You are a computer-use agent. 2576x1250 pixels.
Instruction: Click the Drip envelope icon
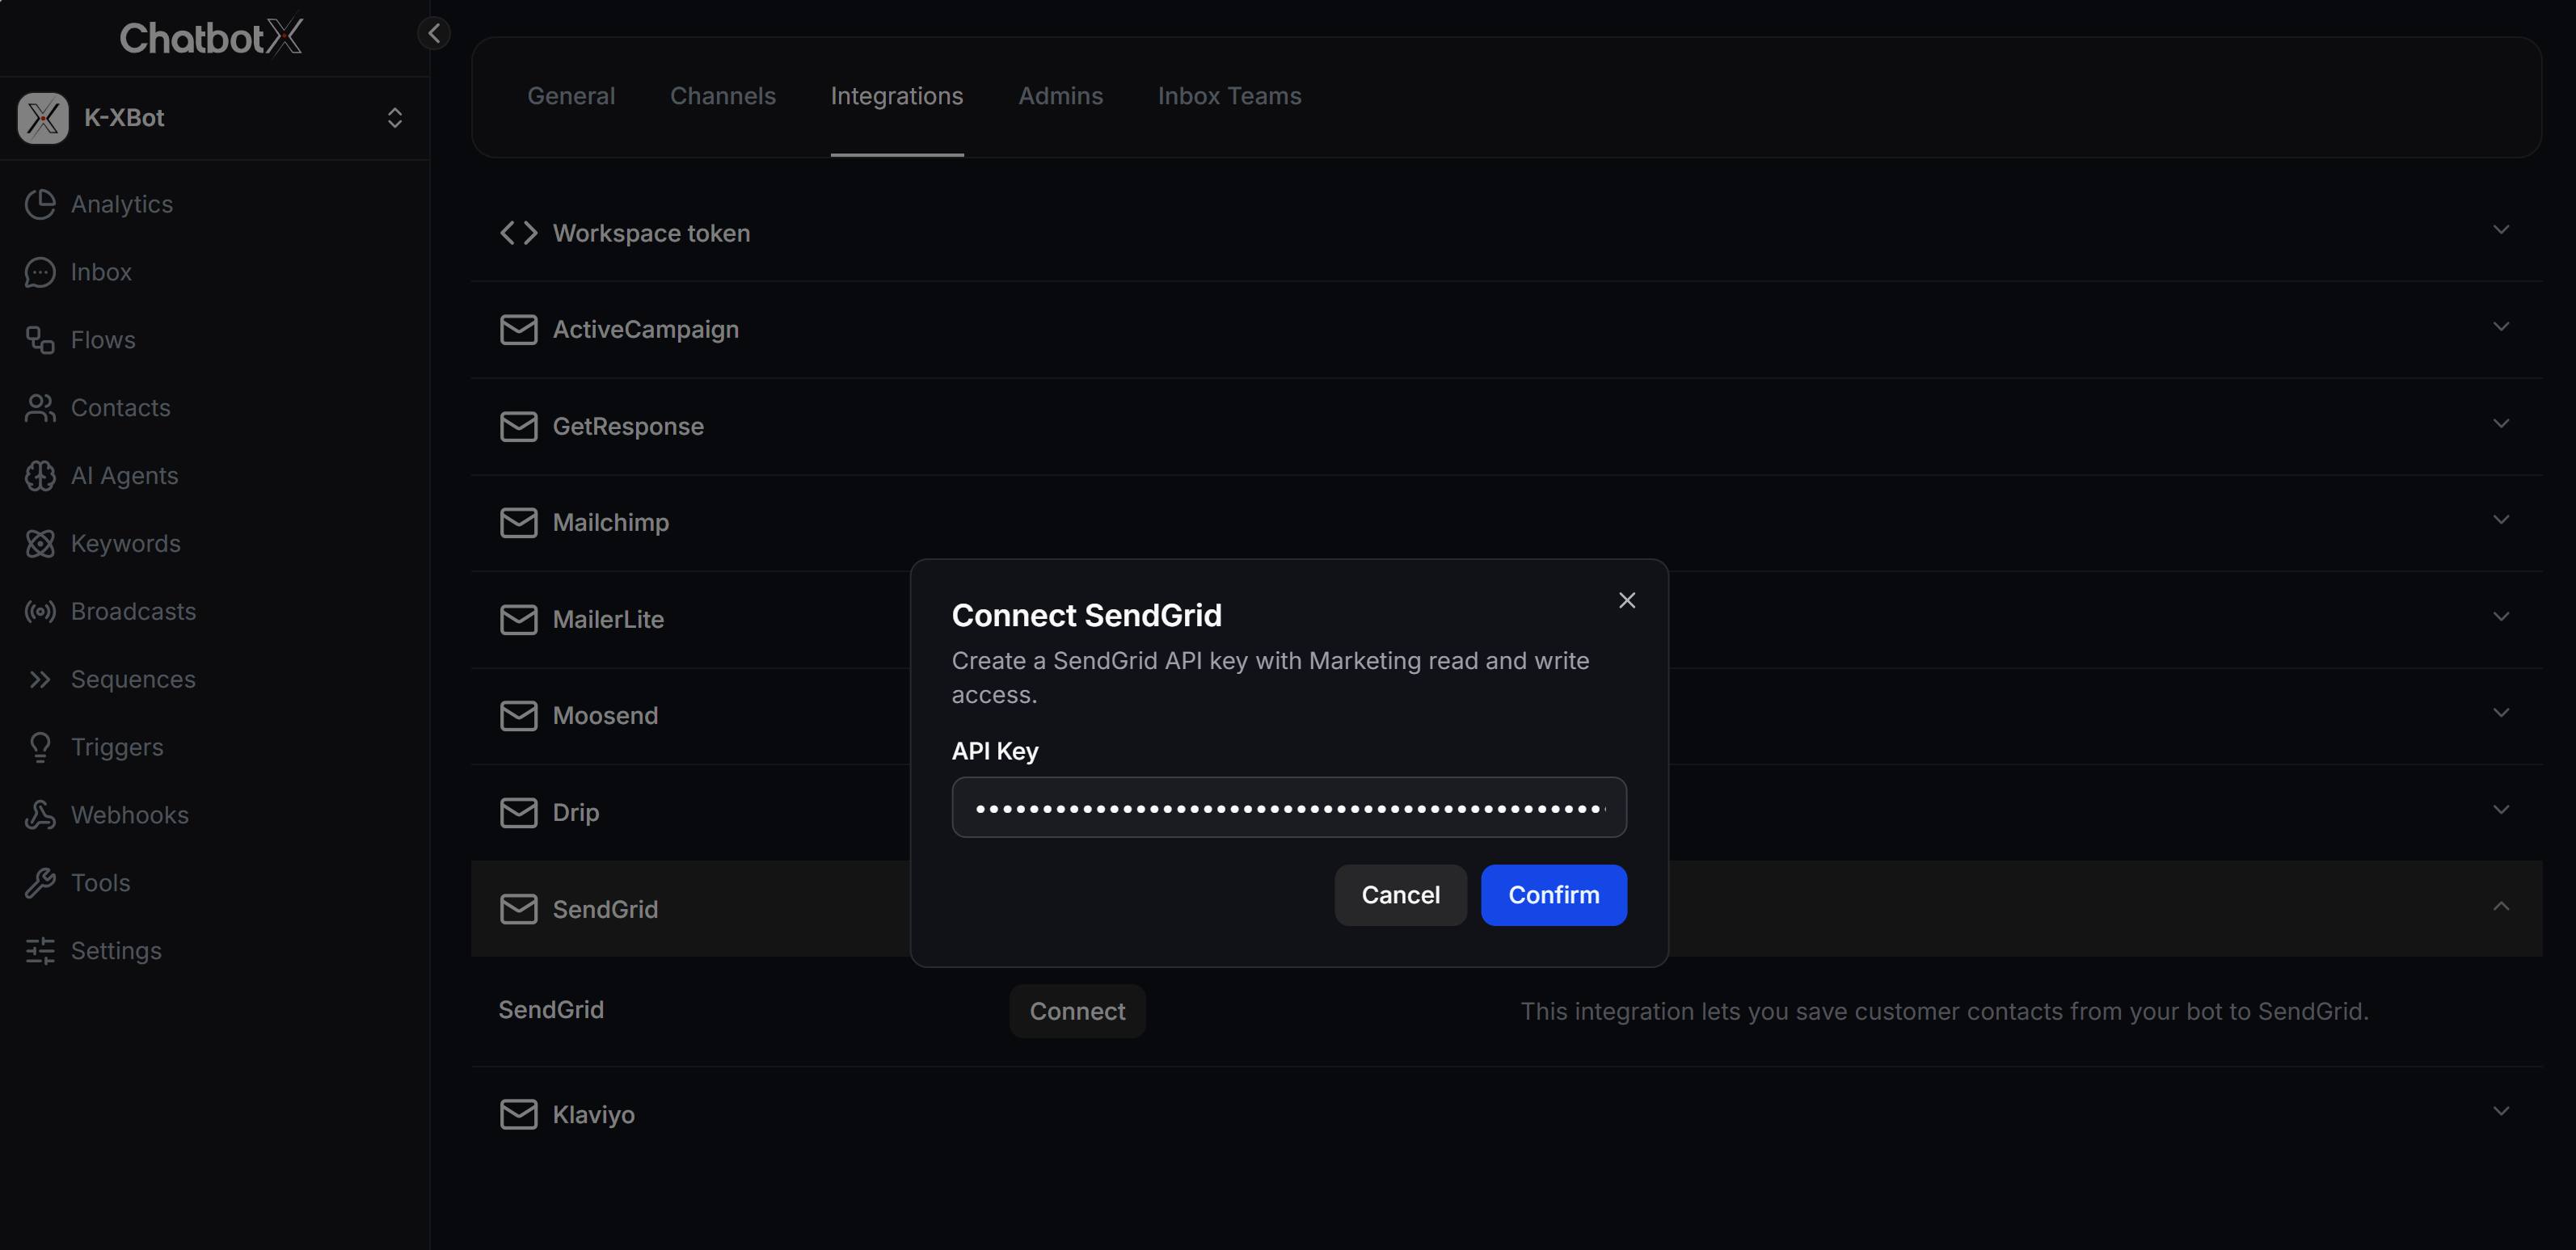518,813
